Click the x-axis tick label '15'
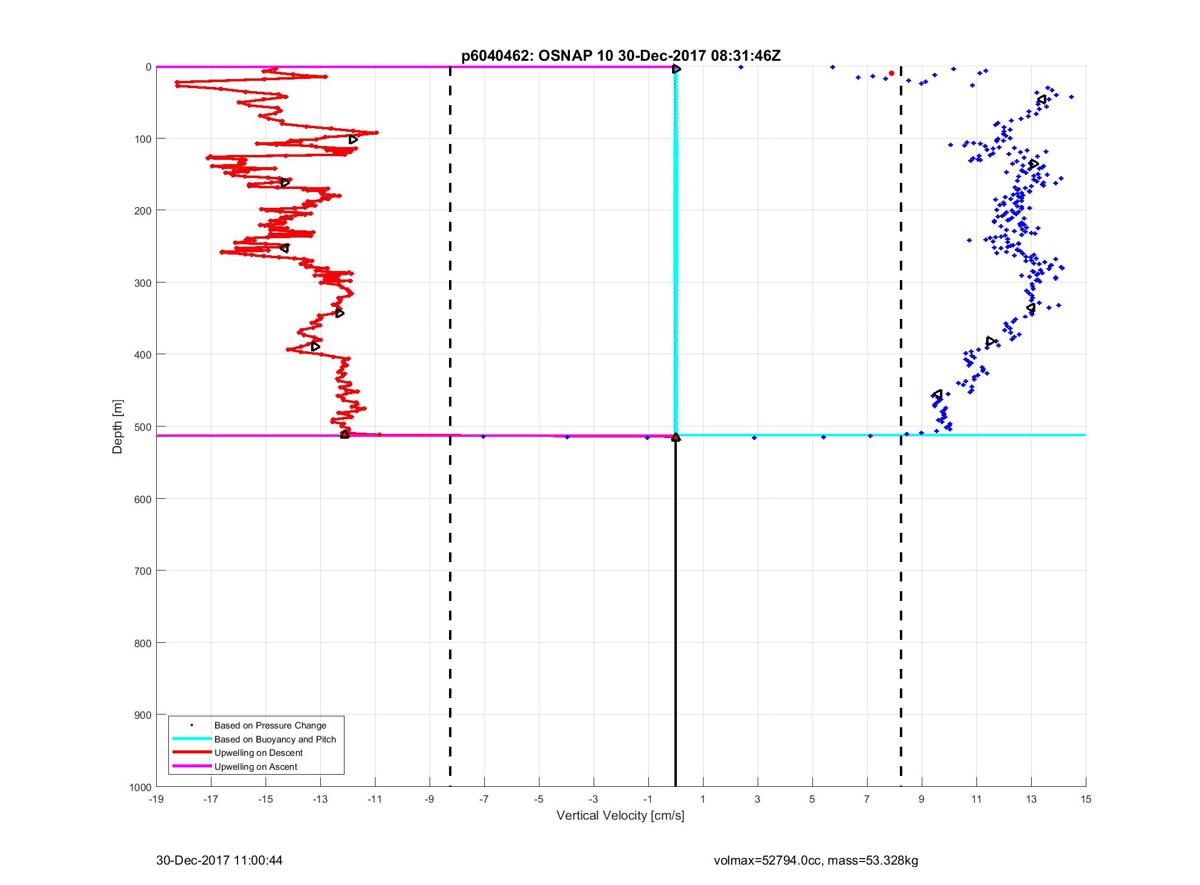Screen dimensions: 1200x885 (1086, 799)
